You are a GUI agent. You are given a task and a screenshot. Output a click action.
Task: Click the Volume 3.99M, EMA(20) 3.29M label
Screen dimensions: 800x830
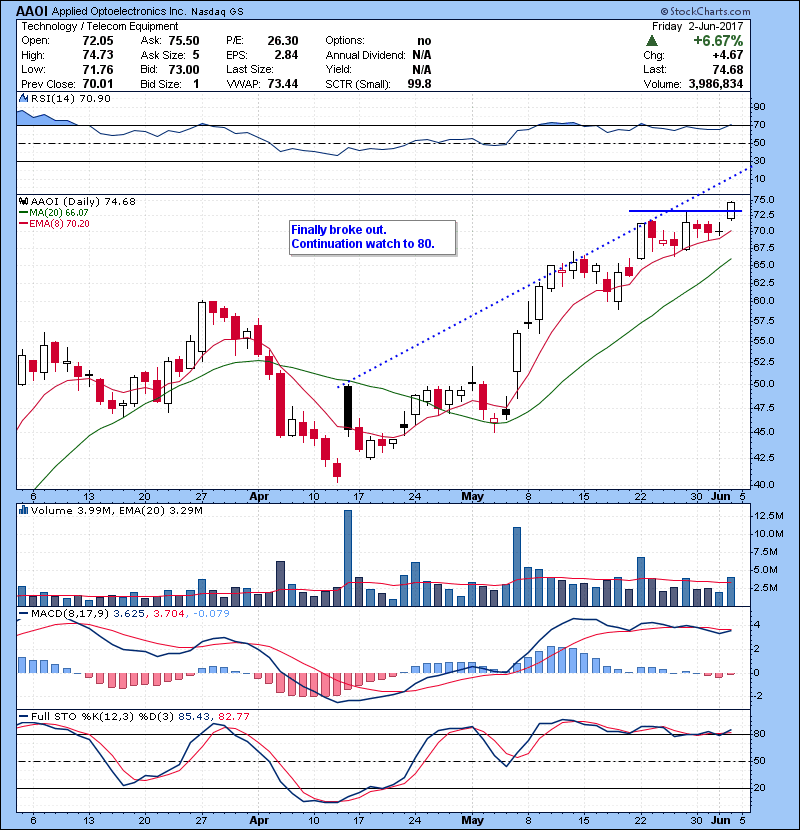pyautogui.click(x=116, y=510)
